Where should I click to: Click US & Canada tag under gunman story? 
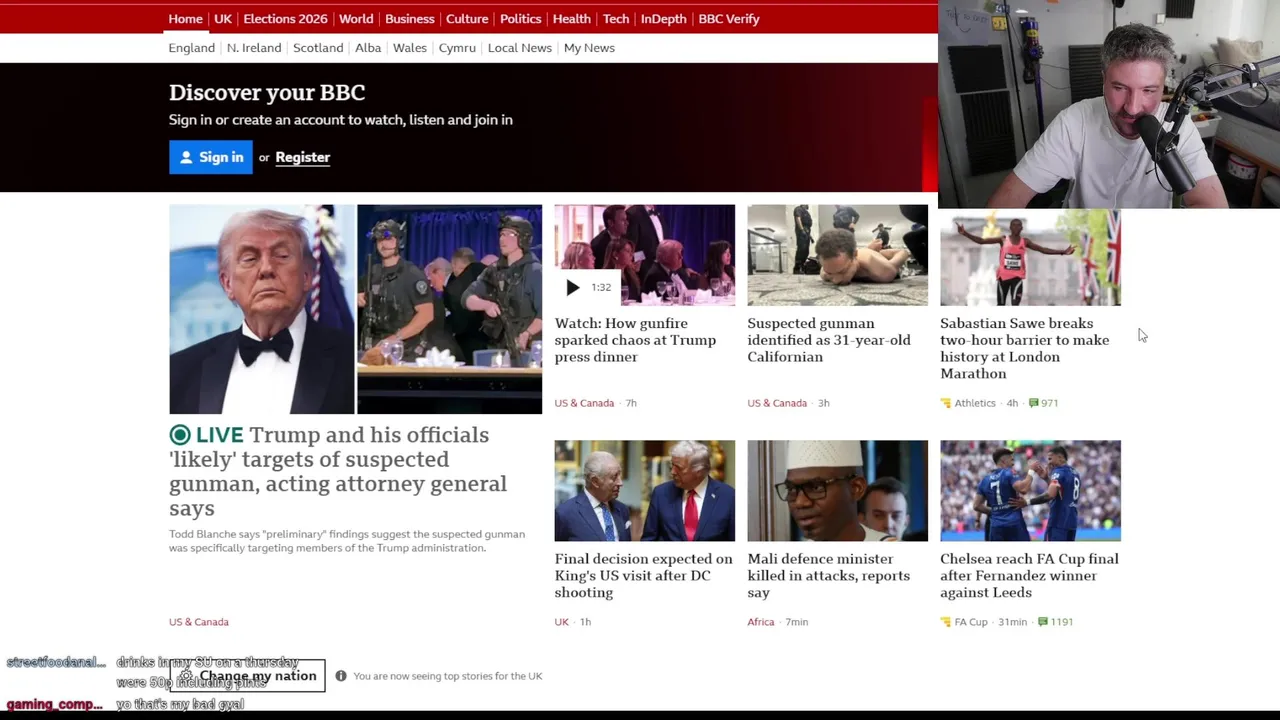point(777,403)
